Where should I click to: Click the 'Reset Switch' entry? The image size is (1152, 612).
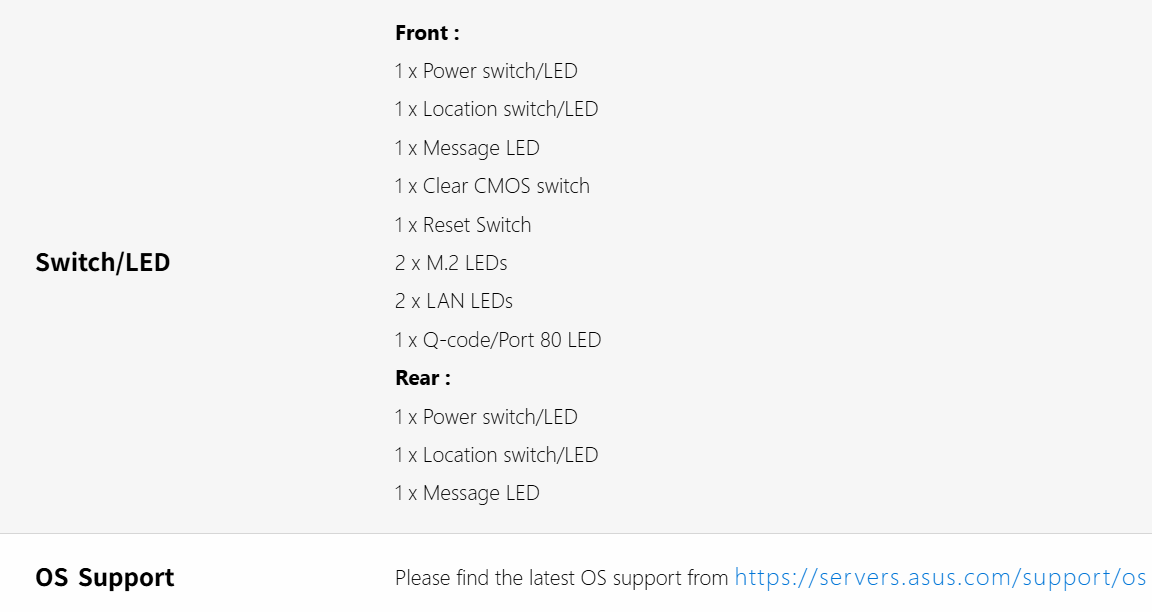(x=477, y=225)
